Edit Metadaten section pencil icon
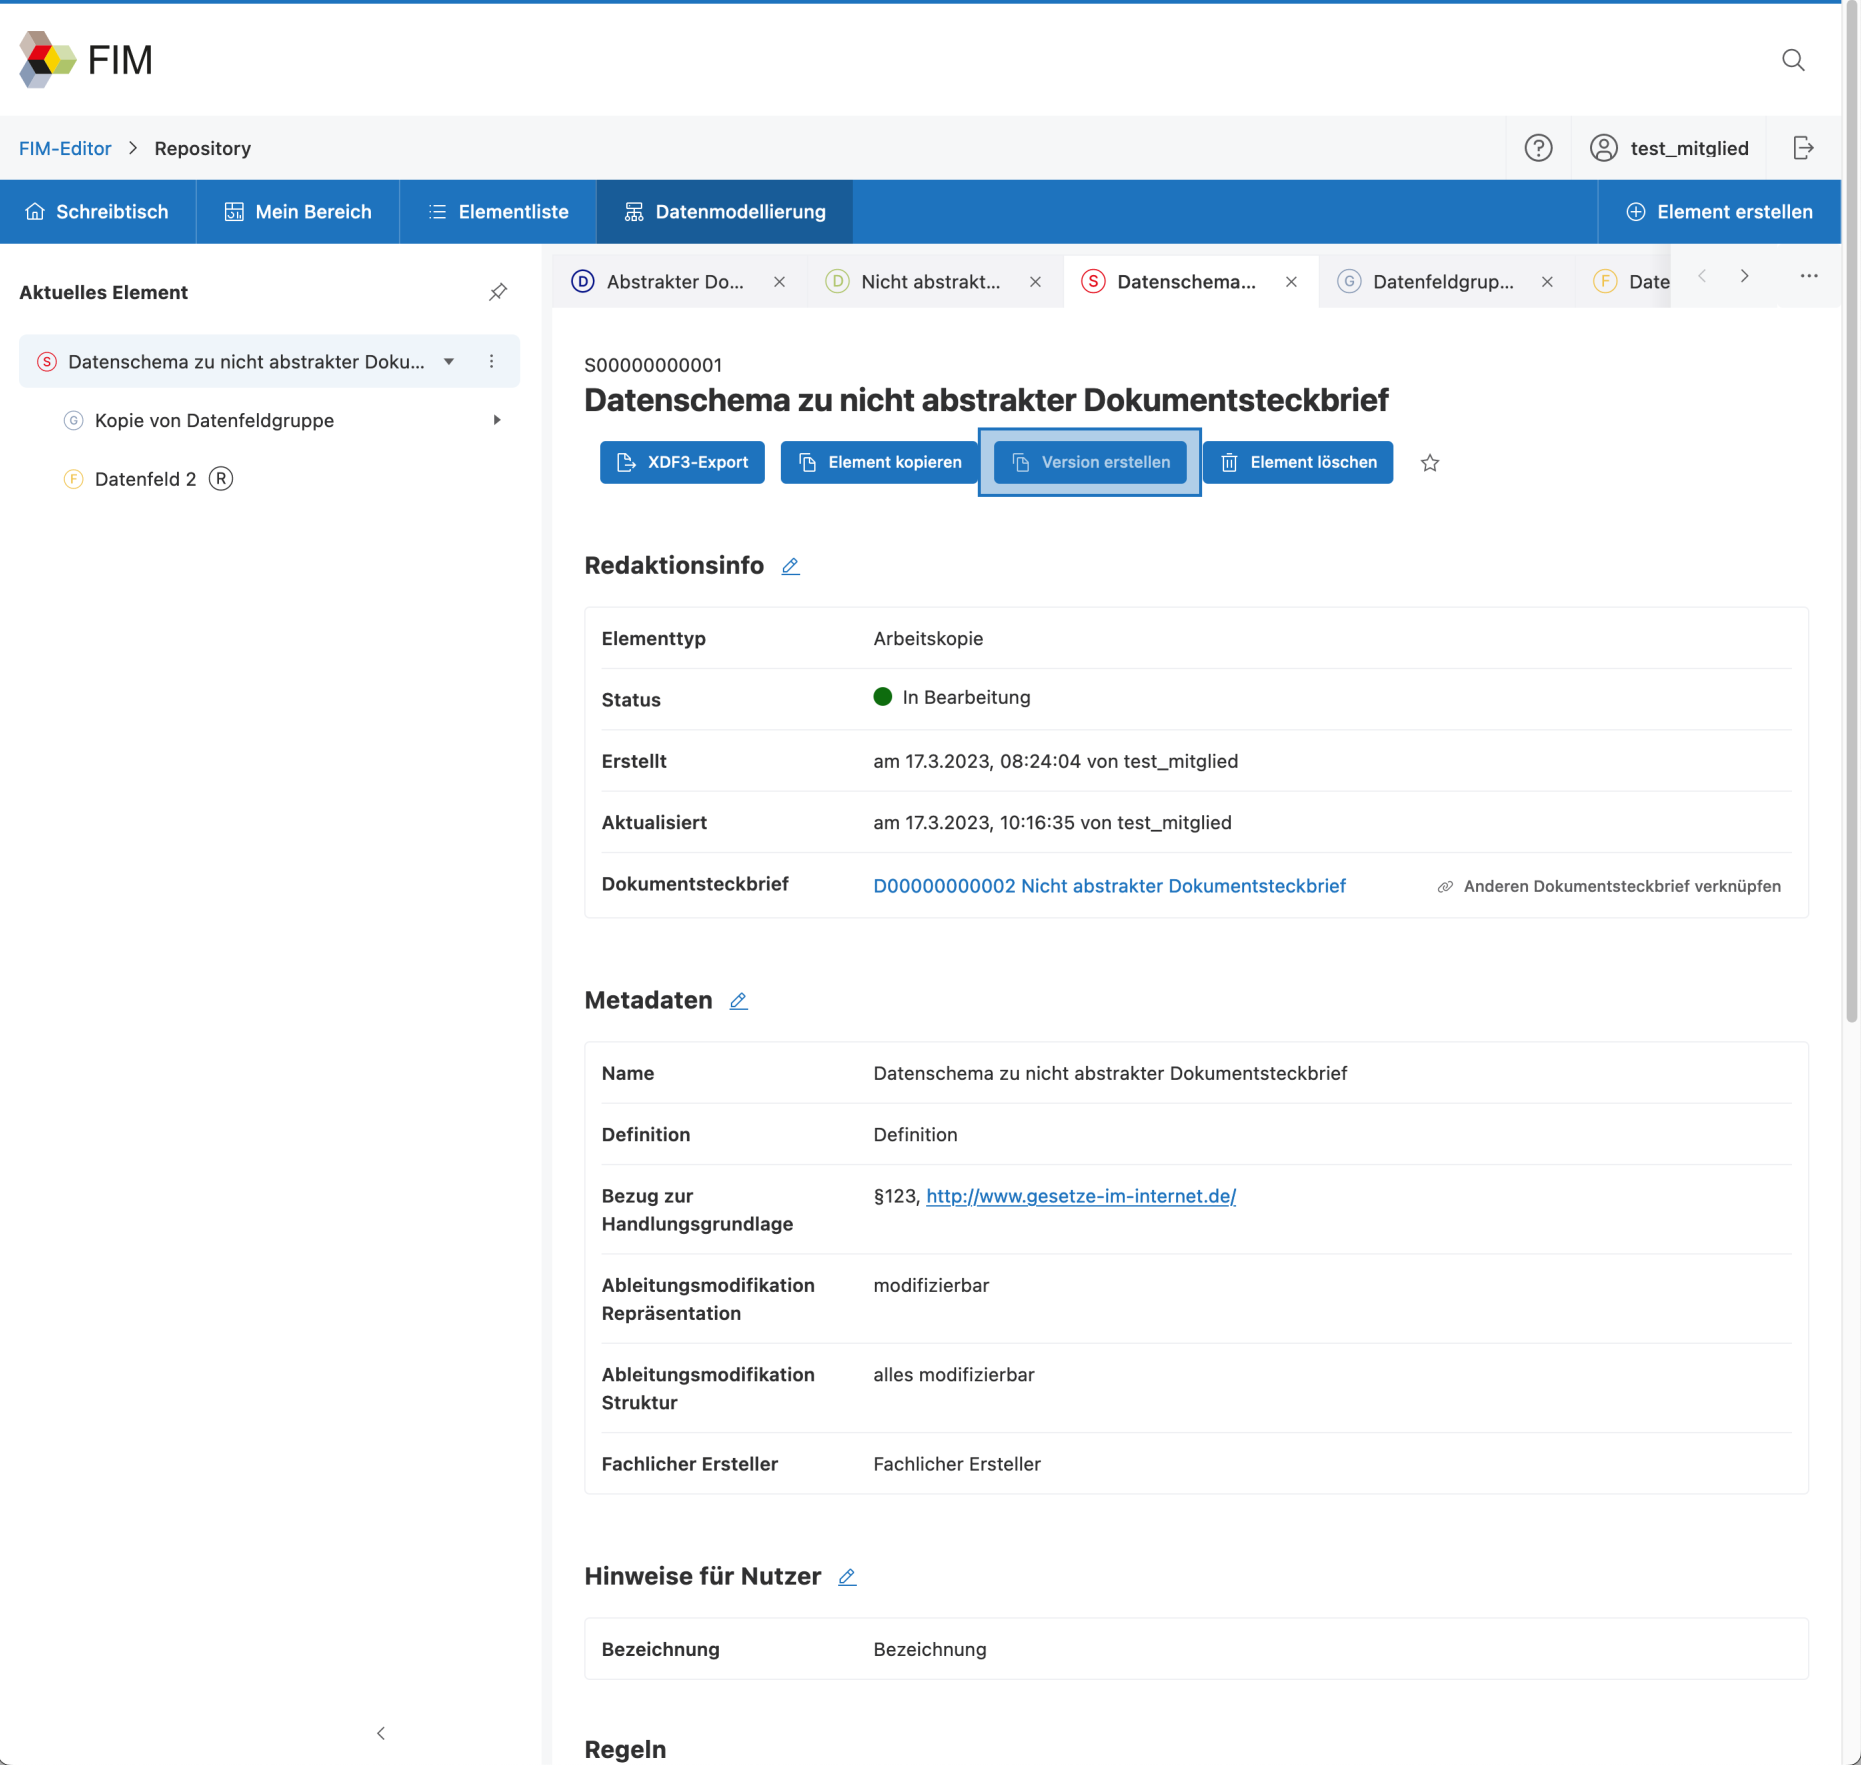Screen dimensions: 1861x1765 tap(738, 1001)
